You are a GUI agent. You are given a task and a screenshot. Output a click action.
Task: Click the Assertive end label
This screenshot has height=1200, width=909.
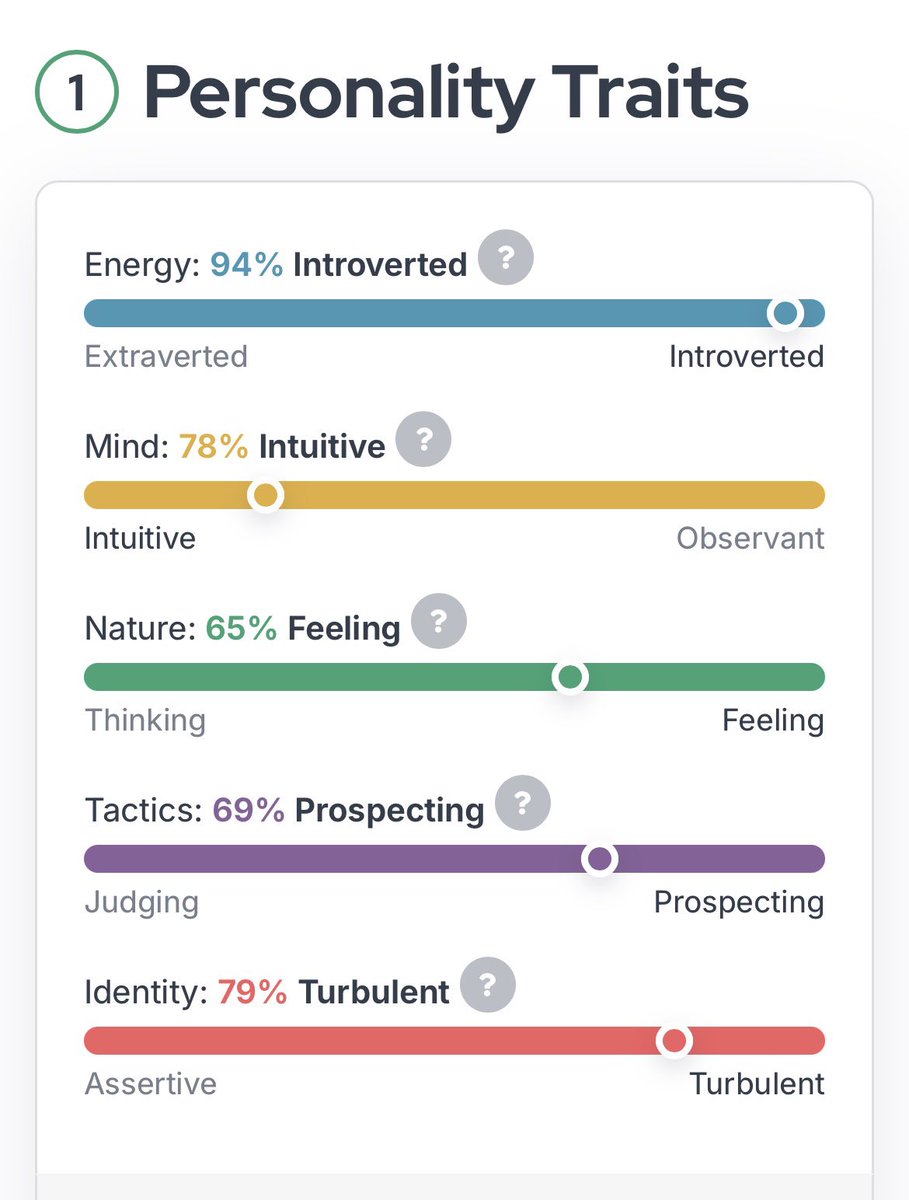tap(150, 1083)
